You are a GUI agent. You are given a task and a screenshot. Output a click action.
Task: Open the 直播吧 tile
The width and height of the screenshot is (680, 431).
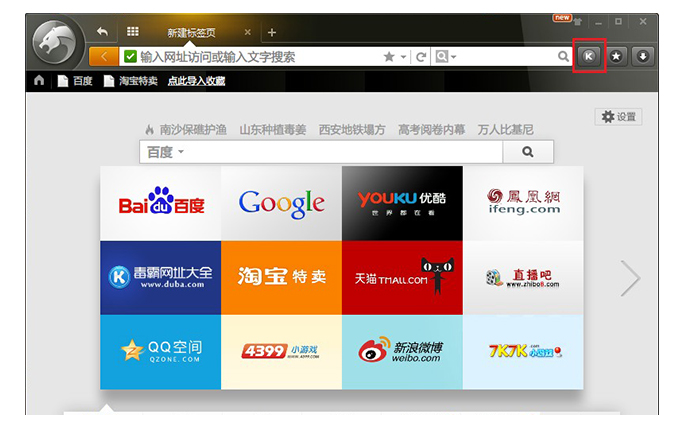tap(523, 278)
